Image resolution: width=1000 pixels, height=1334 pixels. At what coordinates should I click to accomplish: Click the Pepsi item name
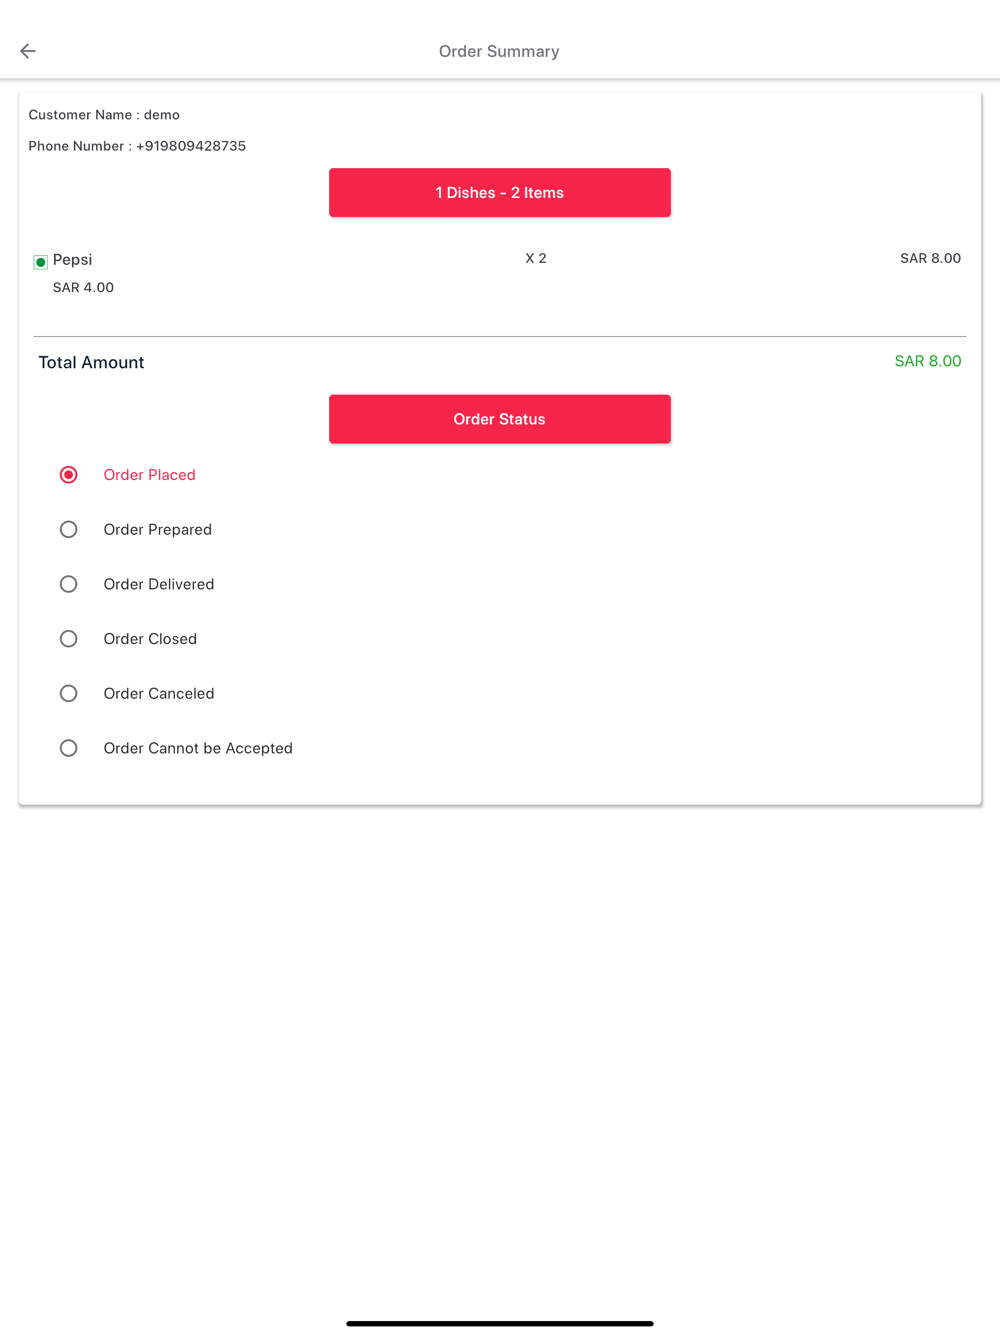(x=72, y=260)
